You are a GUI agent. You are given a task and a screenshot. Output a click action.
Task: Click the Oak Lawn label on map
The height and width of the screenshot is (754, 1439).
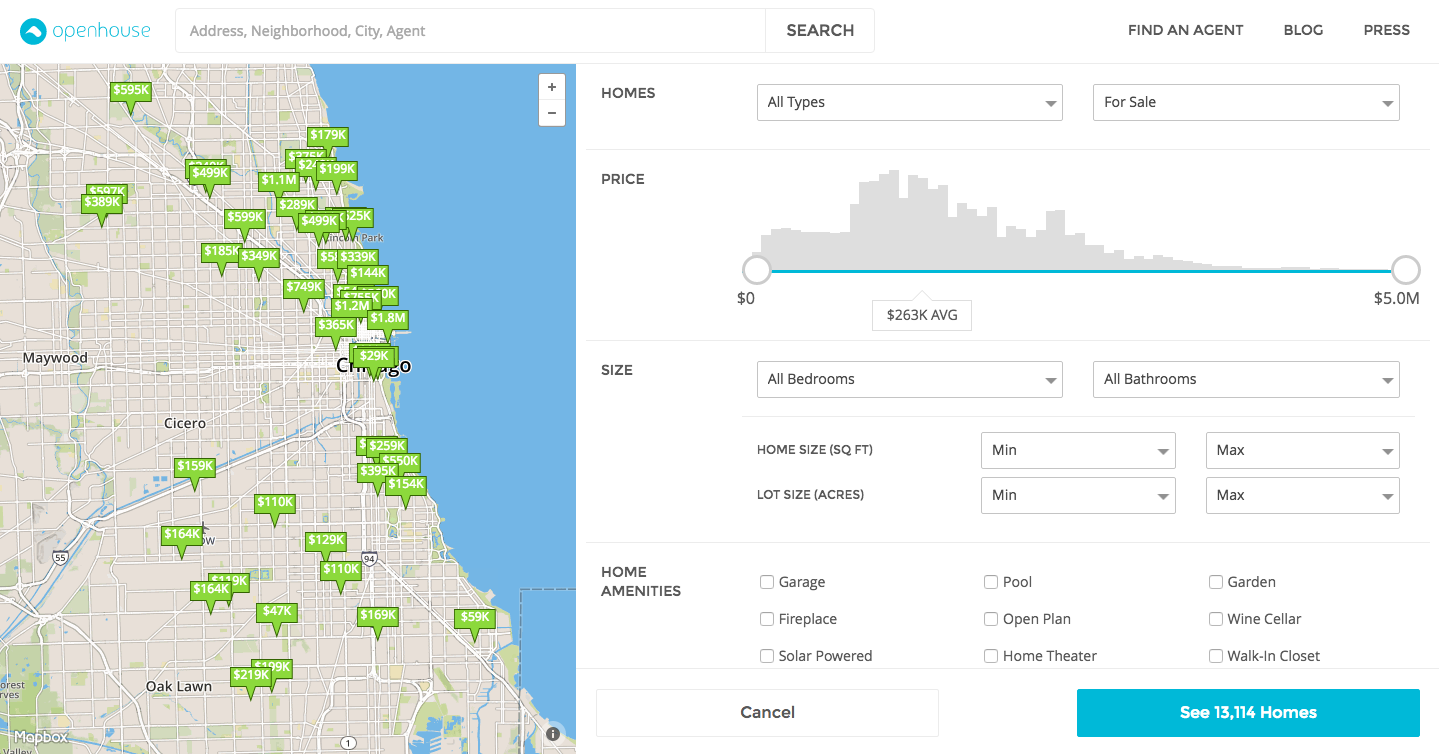point(179,686)
